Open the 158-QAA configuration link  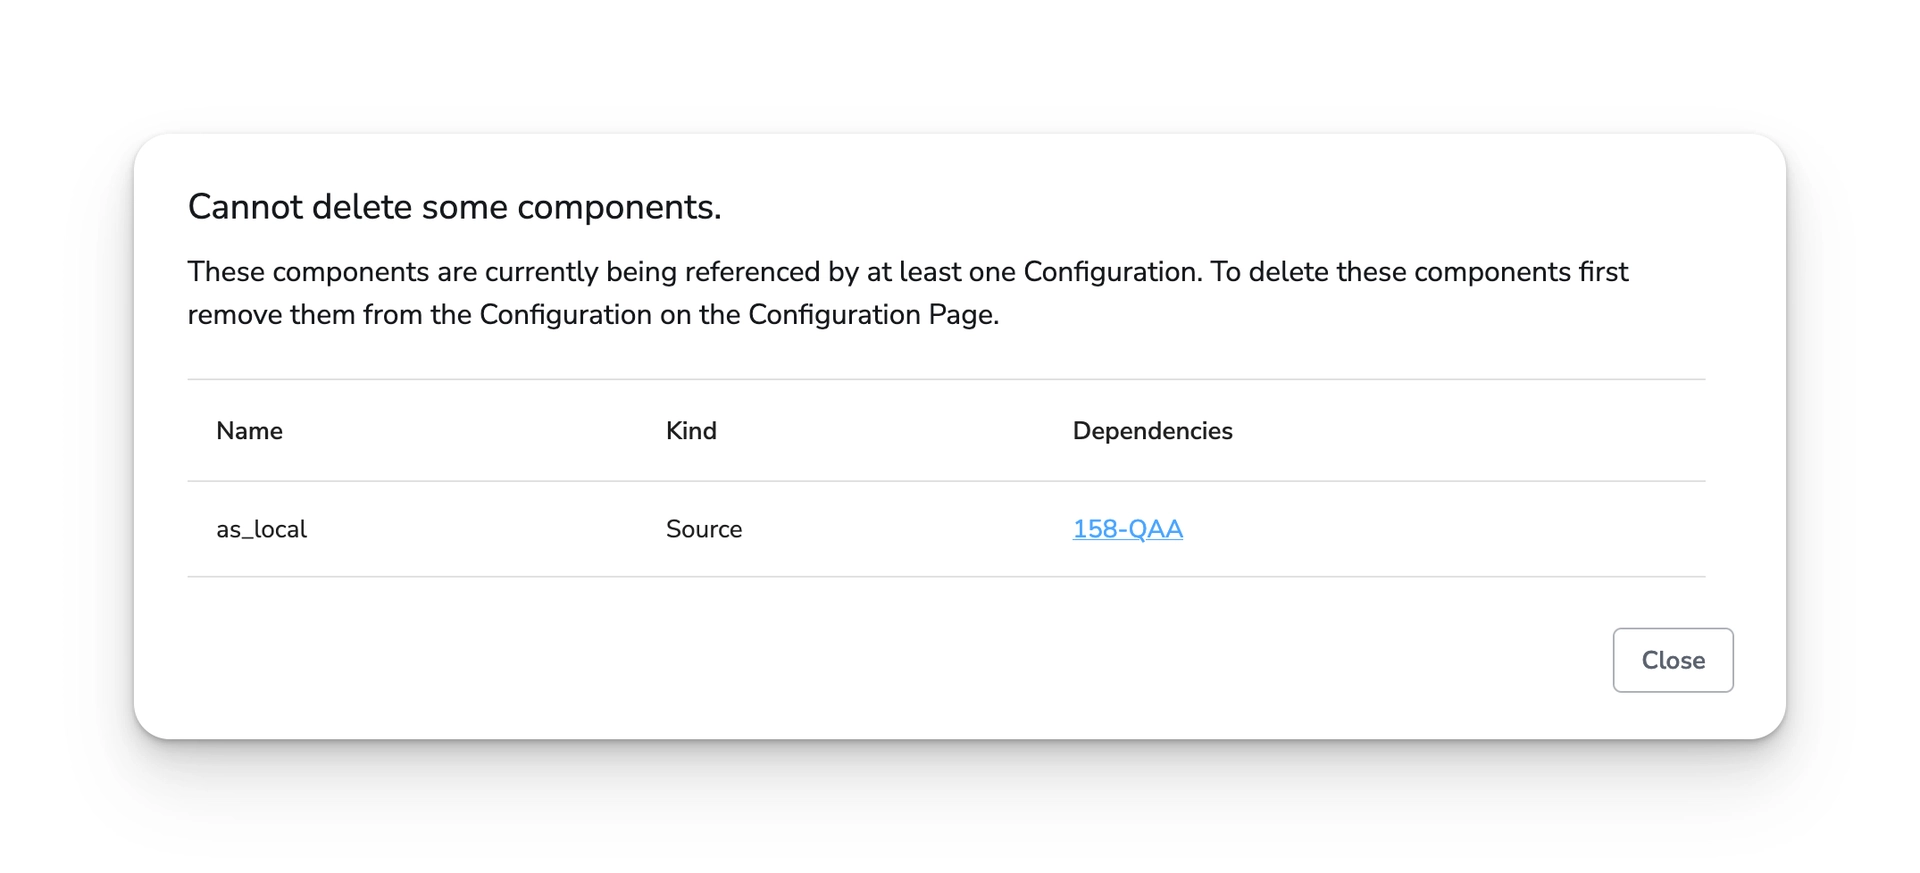pyautogui.click(x=1127, y=529)
